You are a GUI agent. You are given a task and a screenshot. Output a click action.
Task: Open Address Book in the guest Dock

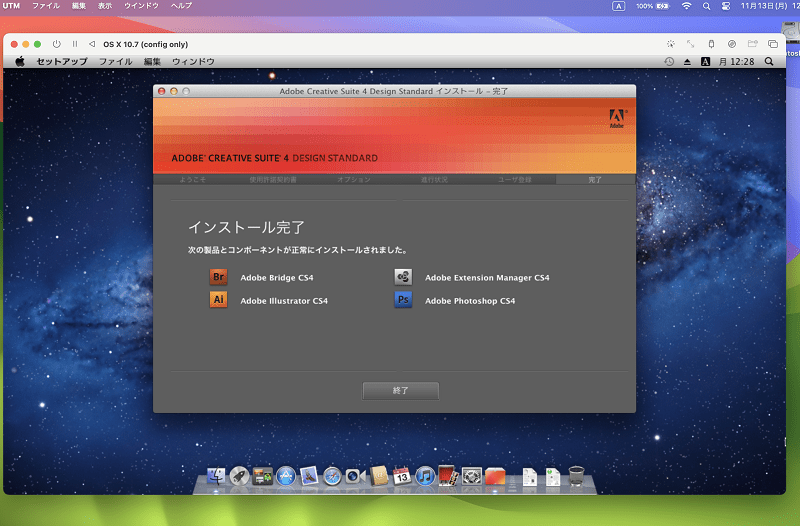379,475
